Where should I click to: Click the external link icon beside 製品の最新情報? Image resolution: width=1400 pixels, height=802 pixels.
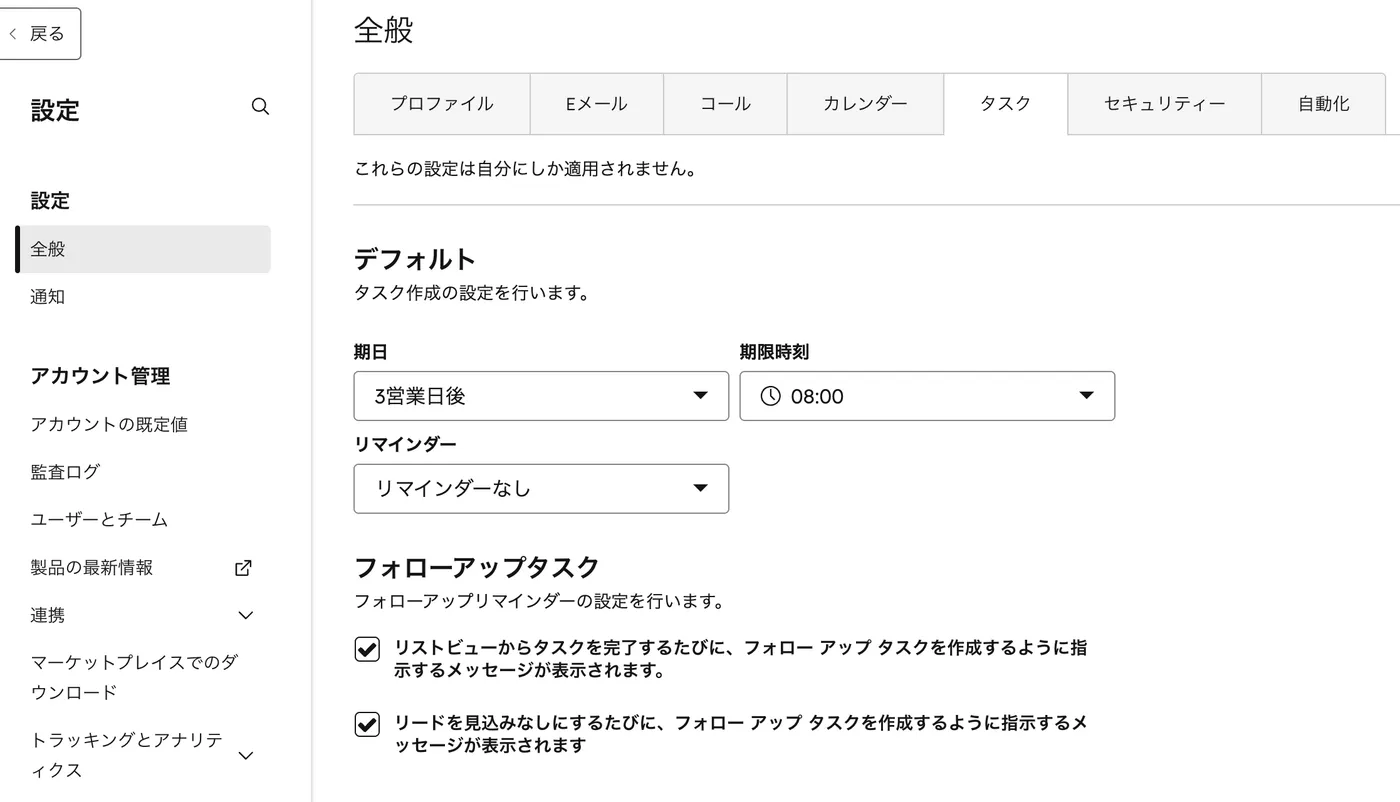242,567
